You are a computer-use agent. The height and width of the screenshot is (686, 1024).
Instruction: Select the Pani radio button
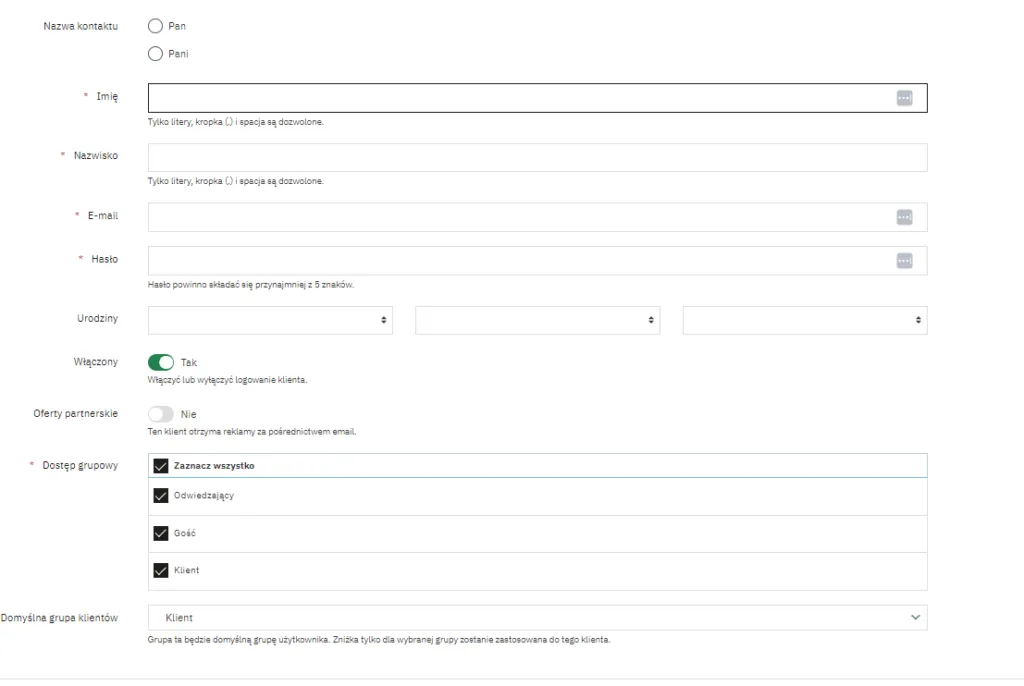click(x=155, y=53)
